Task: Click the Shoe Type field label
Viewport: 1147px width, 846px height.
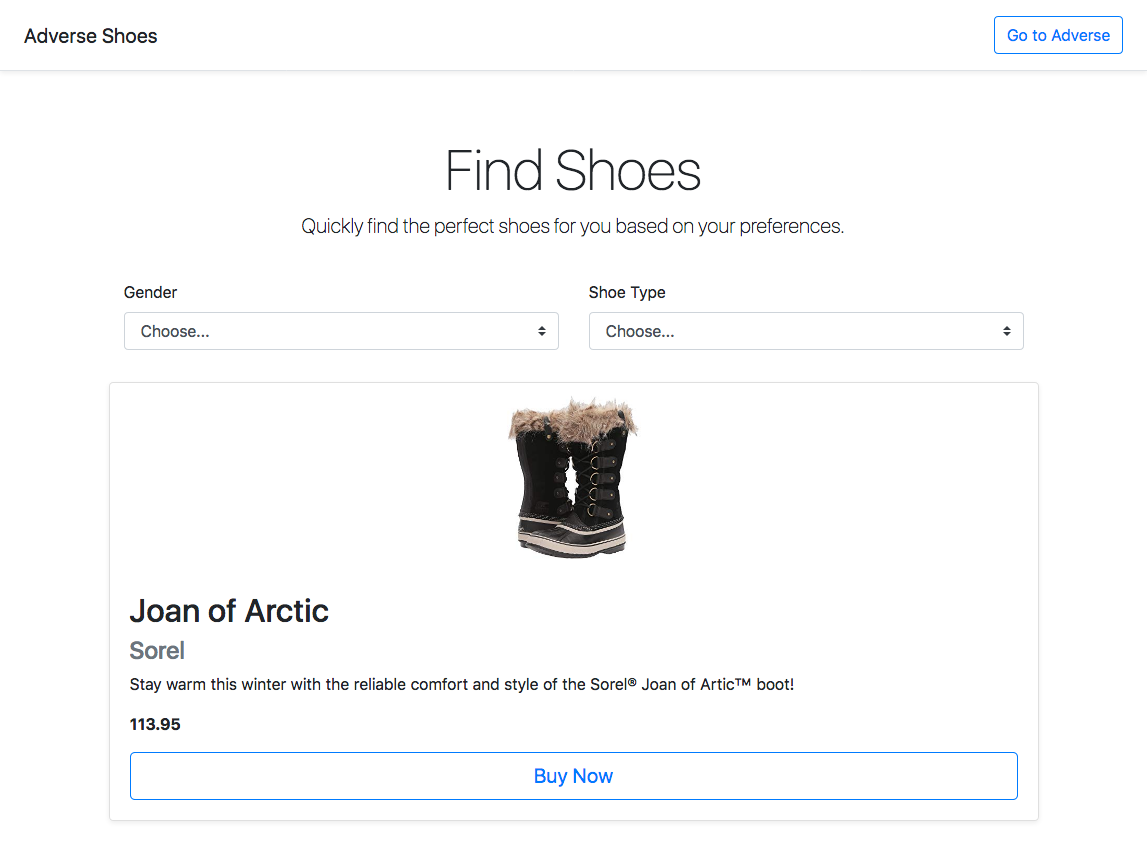Action: tap(627, 292)
